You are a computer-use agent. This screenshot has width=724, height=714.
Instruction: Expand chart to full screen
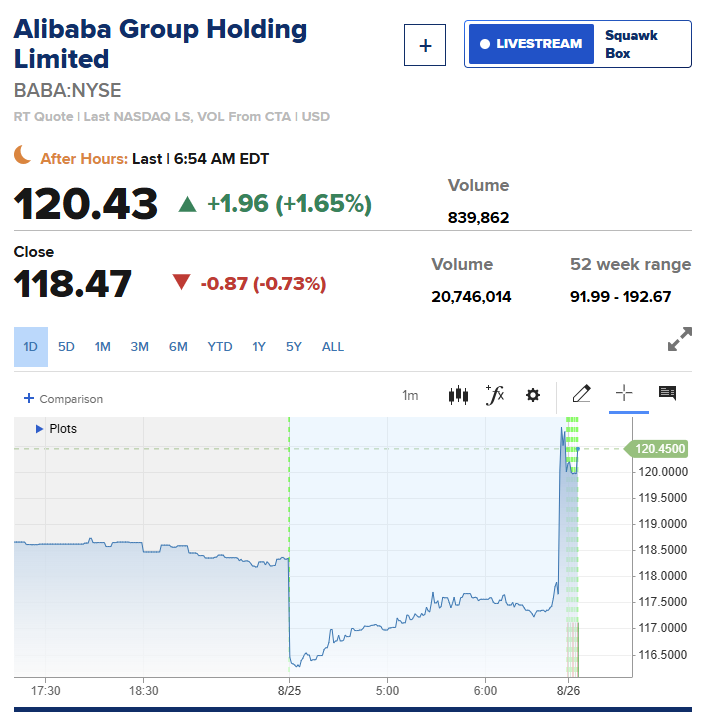680,339
